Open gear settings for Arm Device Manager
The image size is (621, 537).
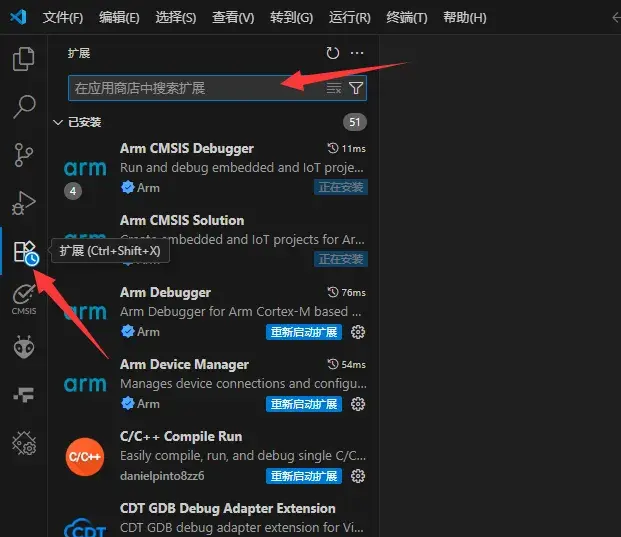[358, 404]
